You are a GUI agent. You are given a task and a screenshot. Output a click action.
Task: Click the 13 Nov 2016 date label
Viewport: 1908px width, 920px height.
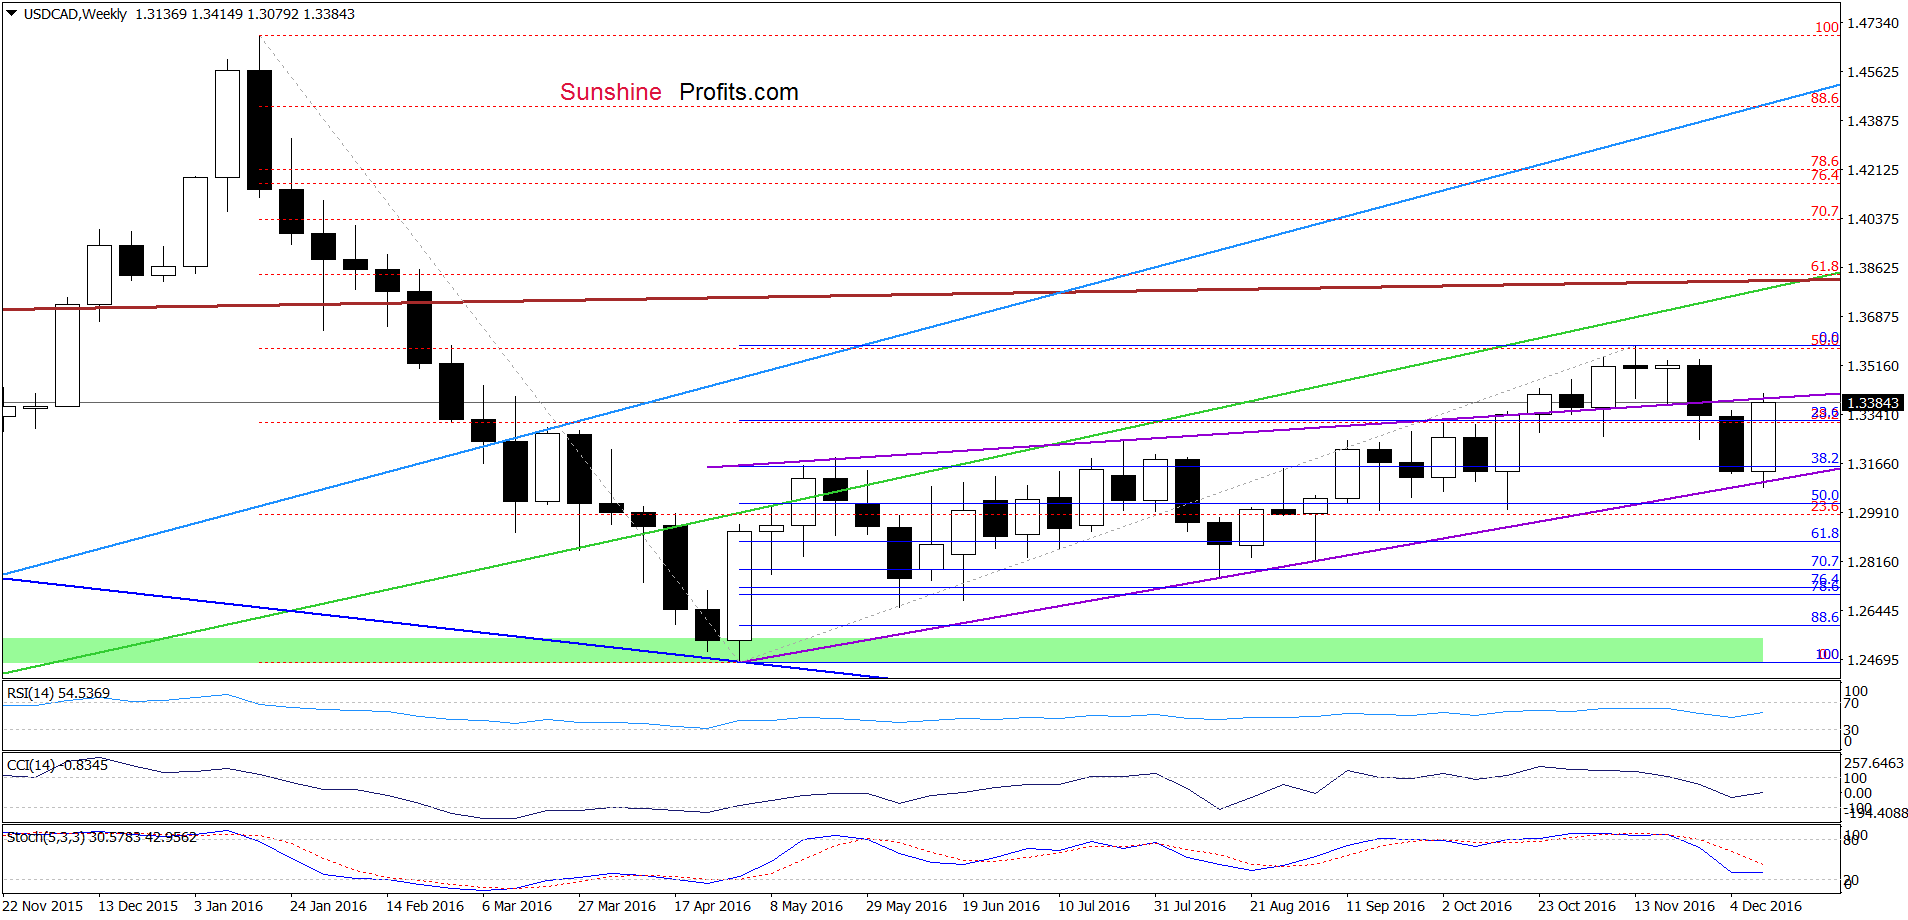1674,906
